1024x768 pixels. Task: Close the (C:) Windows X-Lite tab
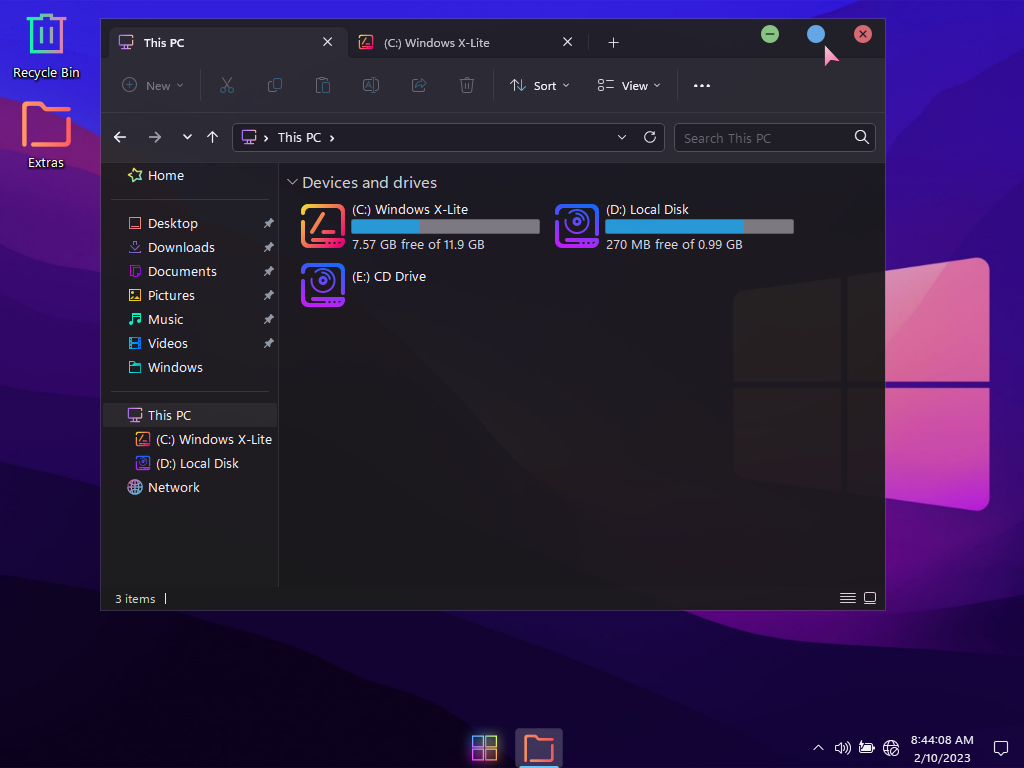(568, 42)
